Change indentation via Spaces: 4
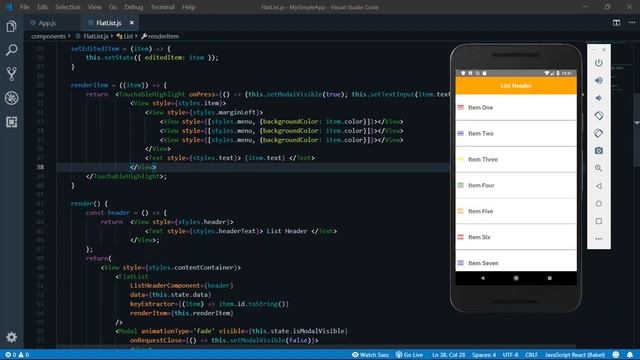The width and height of the screenshot is (640, 360). click(484, 355)
